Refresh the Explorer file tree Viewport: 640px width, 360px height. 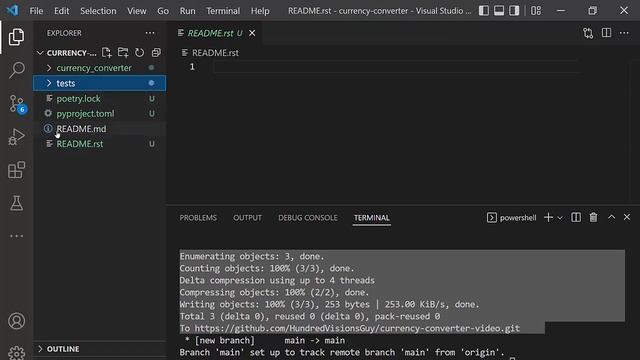tap(140, 53)
